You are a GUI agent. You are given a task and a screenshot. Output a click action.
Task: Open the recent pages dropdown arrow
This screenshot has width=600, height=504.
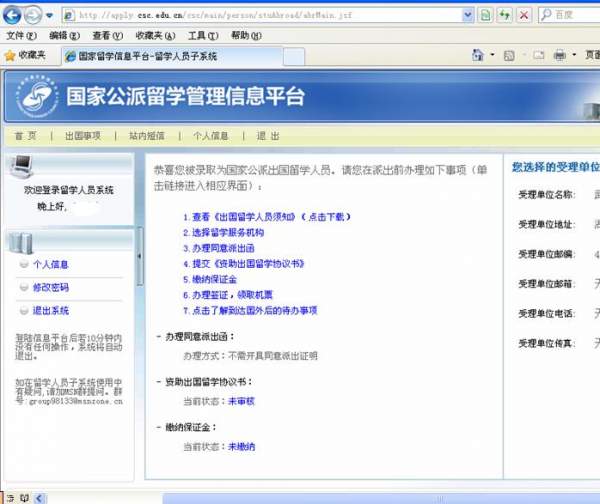(49, 16)
